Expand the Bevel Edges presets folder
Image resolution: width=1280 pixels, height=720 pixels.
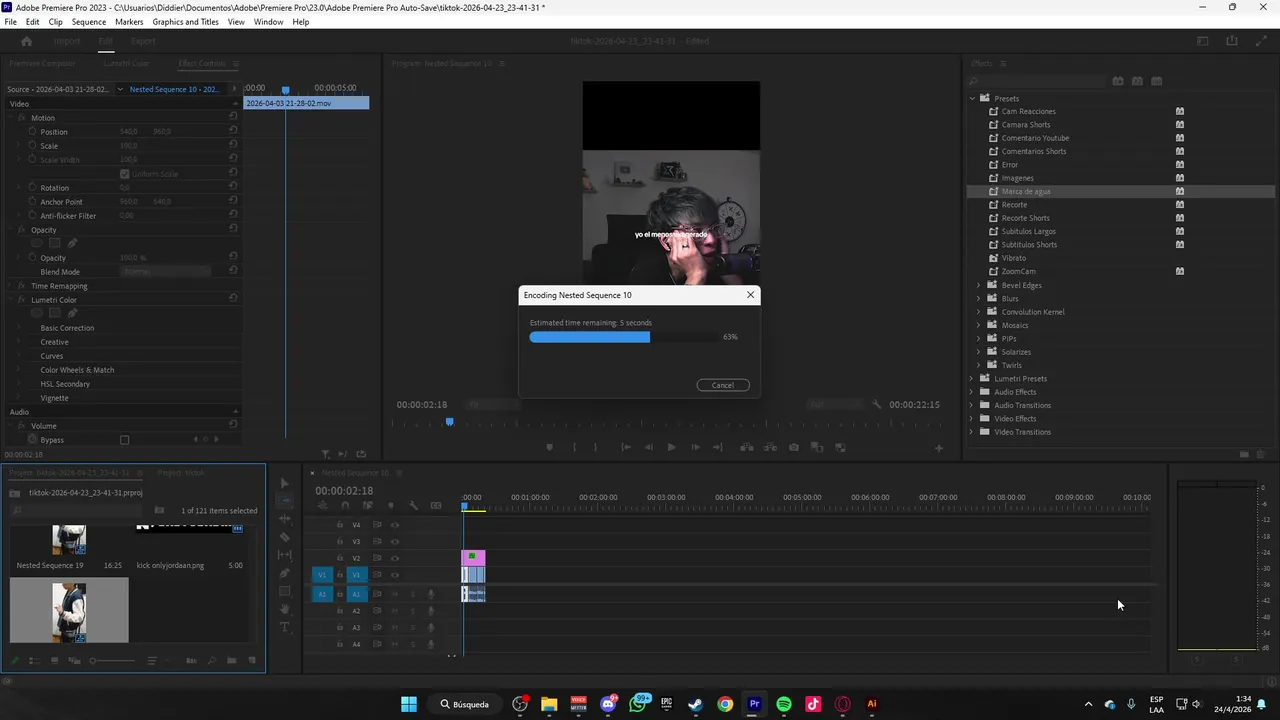click(x=979, y=285)
